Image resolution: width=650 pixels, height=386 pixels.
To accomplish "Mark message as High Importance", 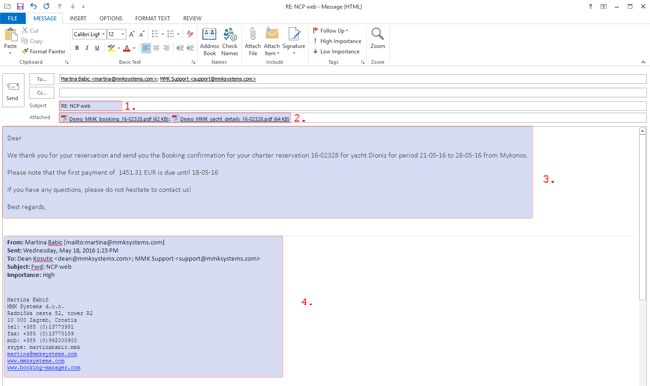I will [337, 41].
